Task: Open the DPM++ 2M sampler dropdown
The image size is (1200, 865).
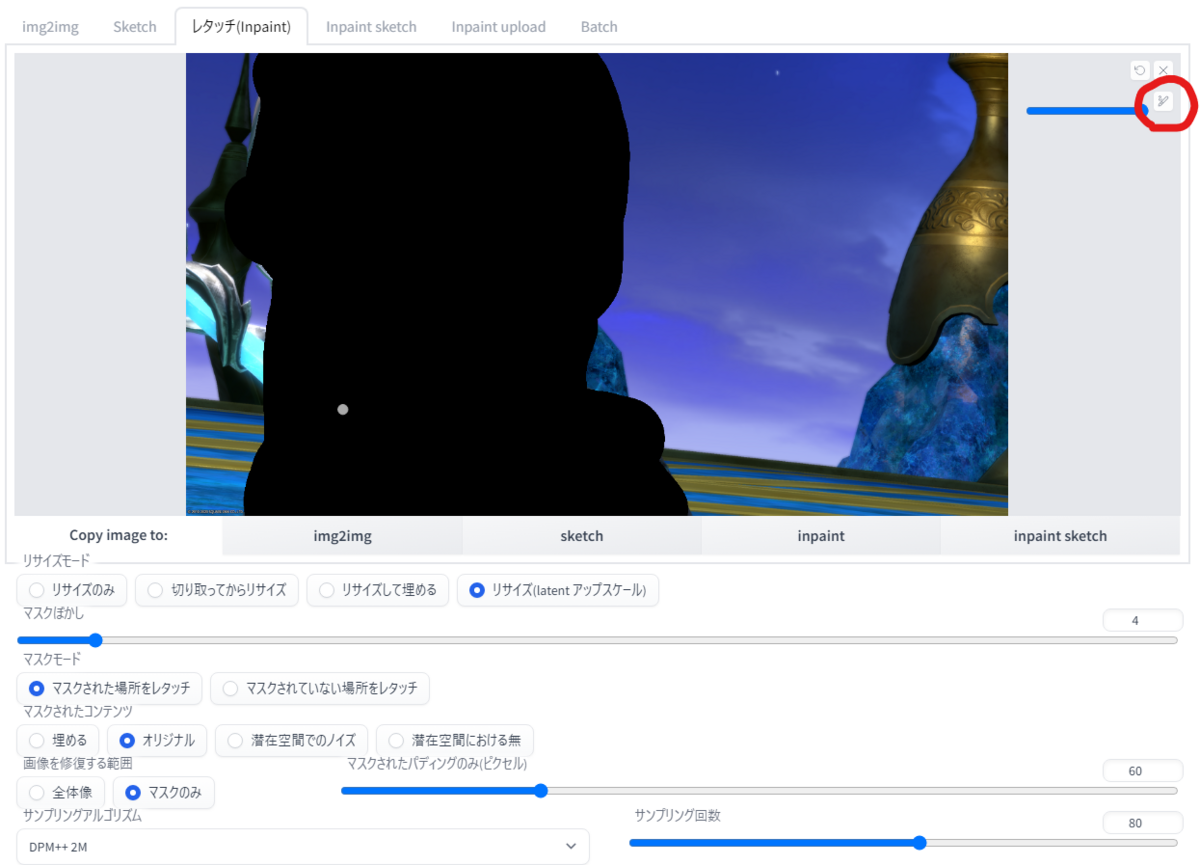Action: (303, 846)
